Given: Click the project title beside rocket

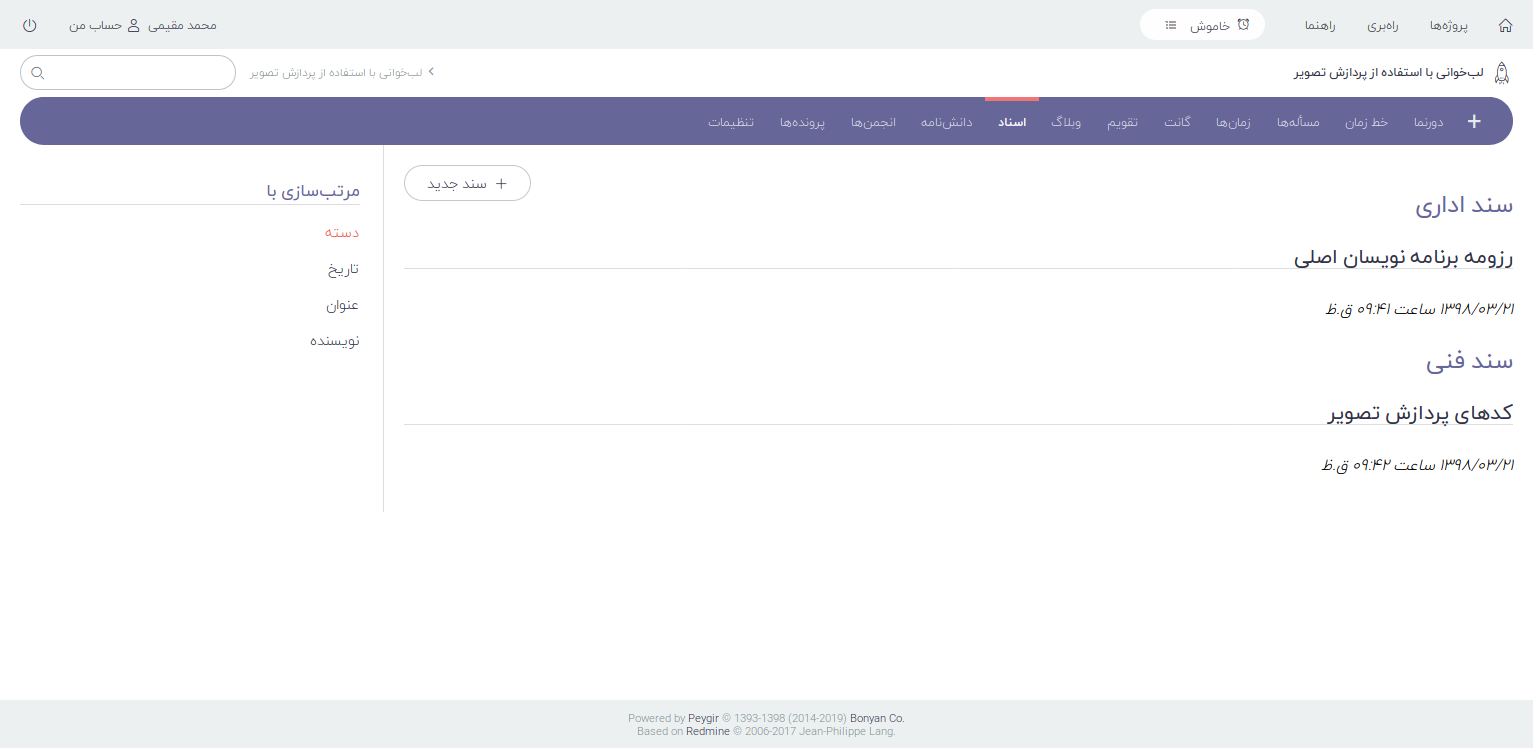Looking at the screenshot, I should coord(1389,73).
